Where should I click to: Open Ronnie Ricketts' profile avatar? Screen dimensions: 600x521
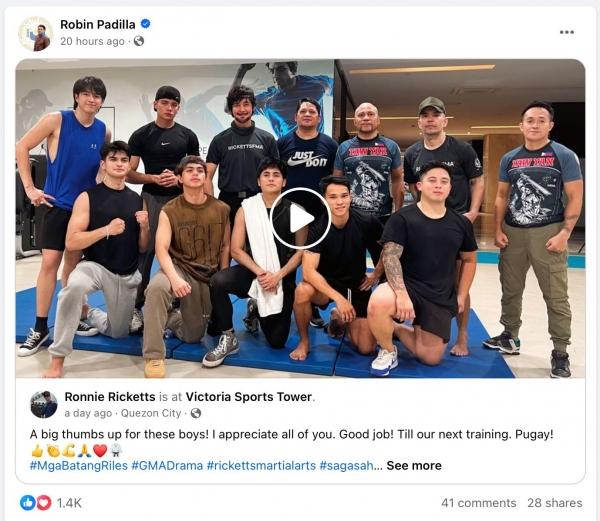click(x=44, y=404)
